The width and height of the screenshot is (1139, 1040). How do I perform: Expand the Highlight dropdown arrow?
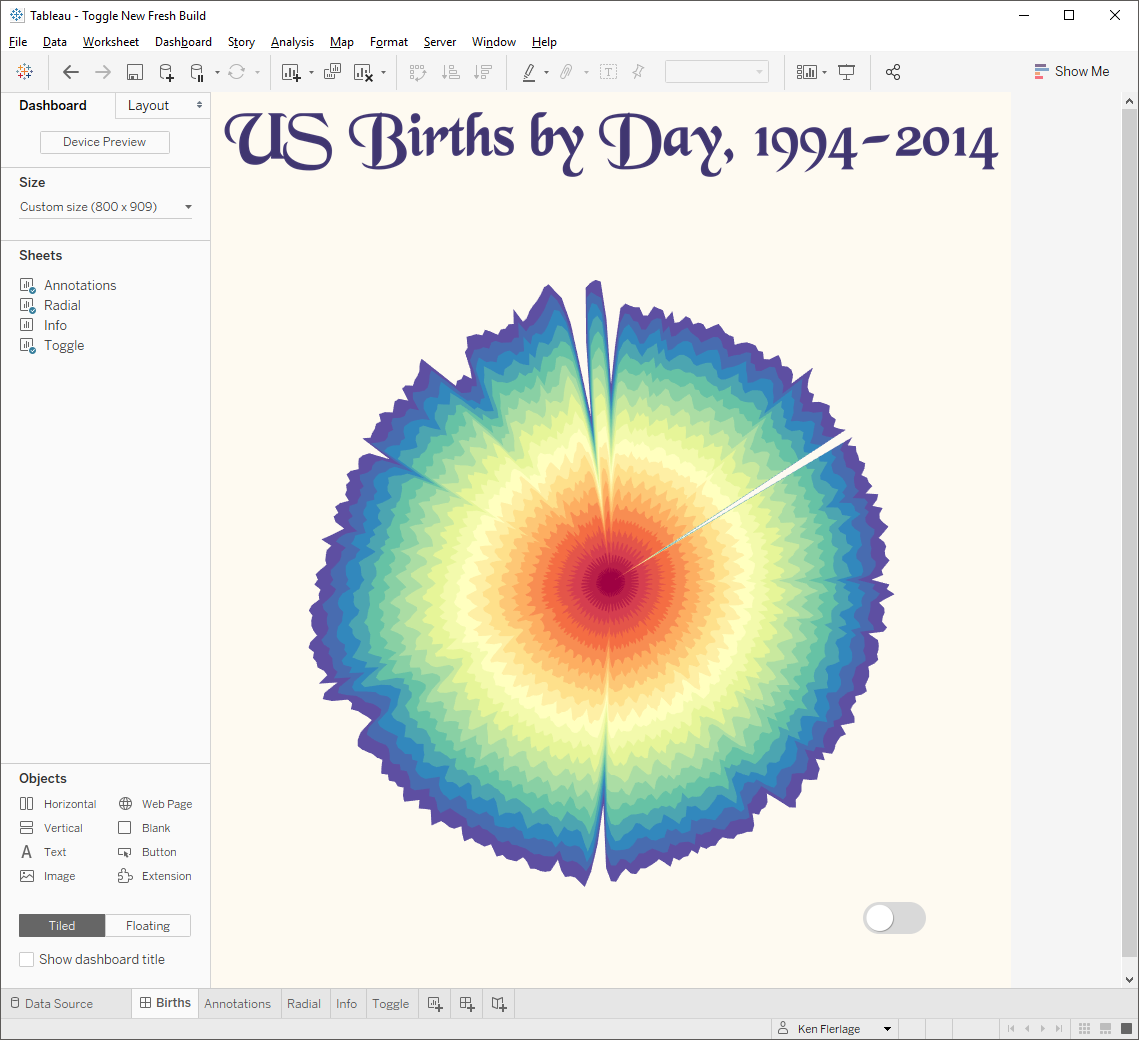pyautogui.click(x=546, y=72)
